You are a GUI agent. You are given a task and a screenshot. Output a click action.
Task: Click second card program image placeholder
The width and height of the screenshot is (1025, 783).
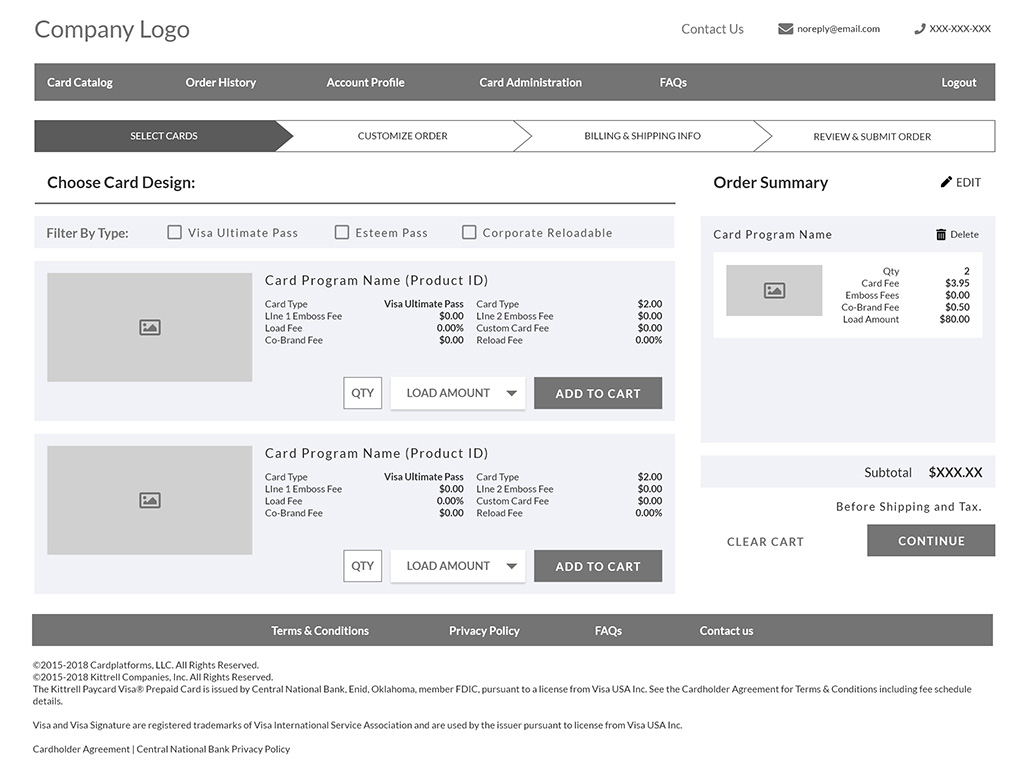click(x=150, y=501)
